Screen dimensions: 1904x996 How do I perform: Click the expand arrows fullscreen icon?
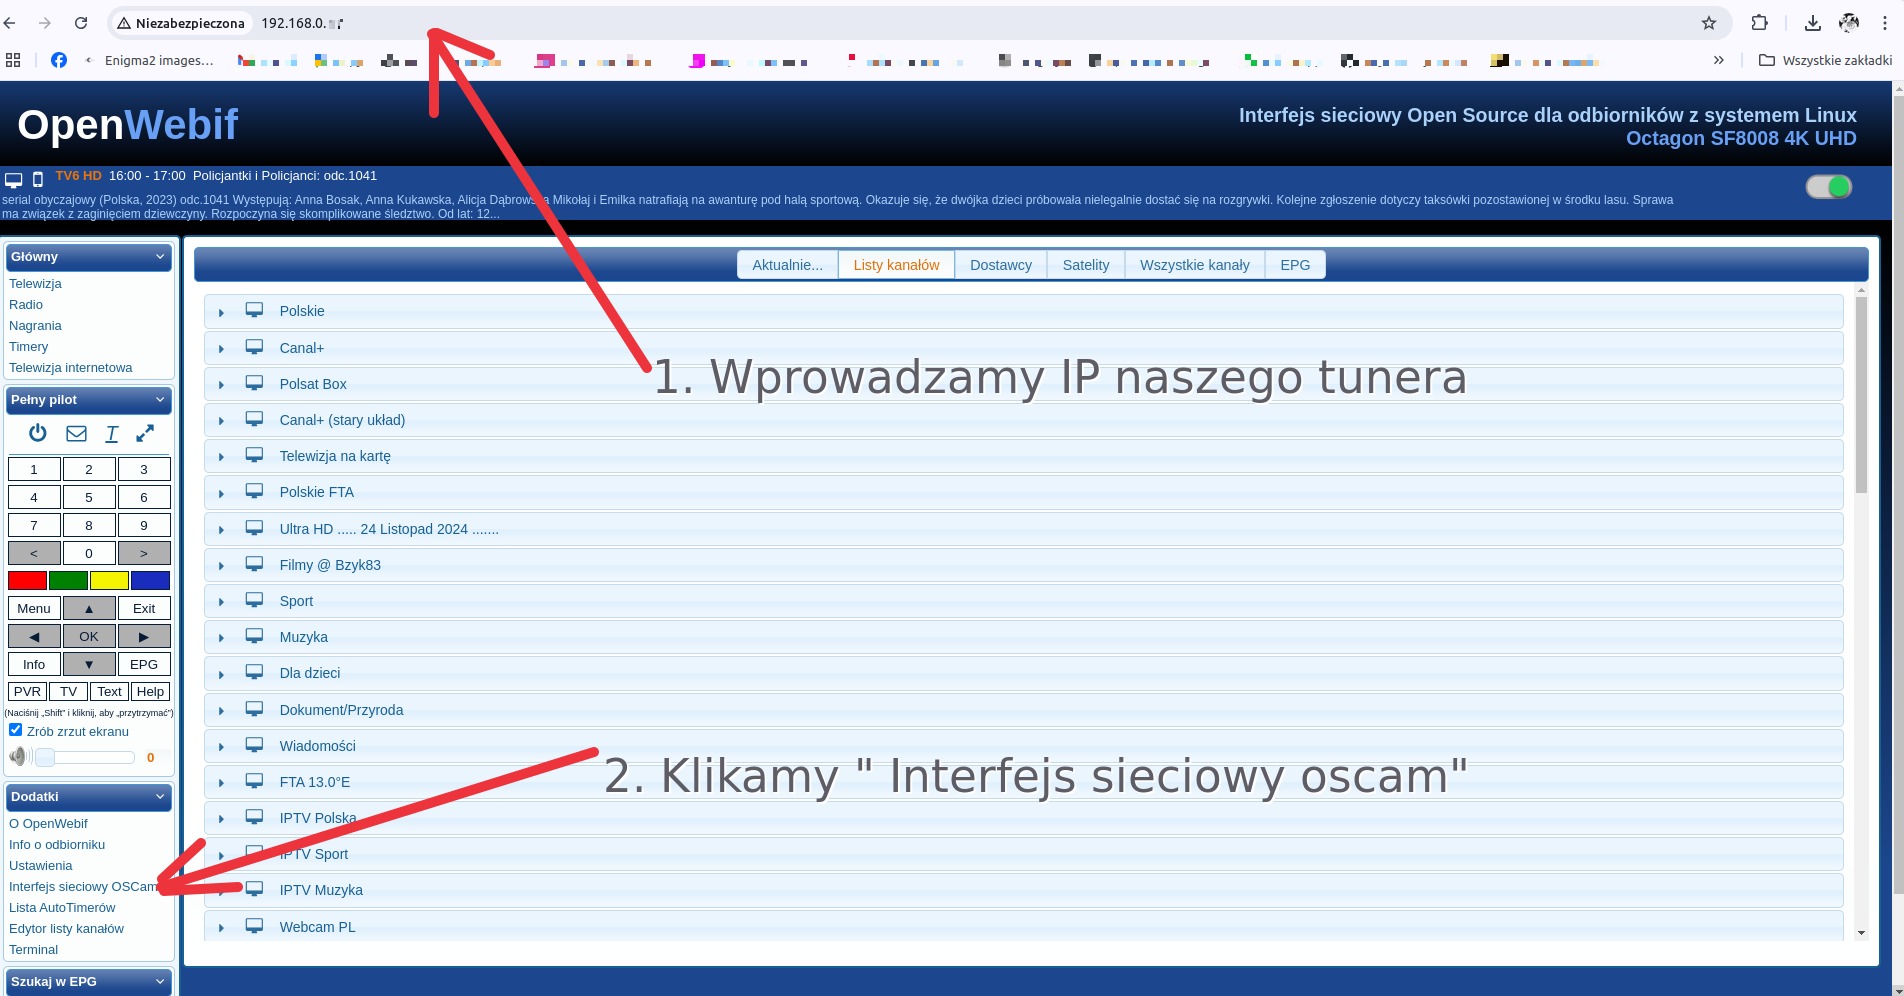tap(145, 433)
